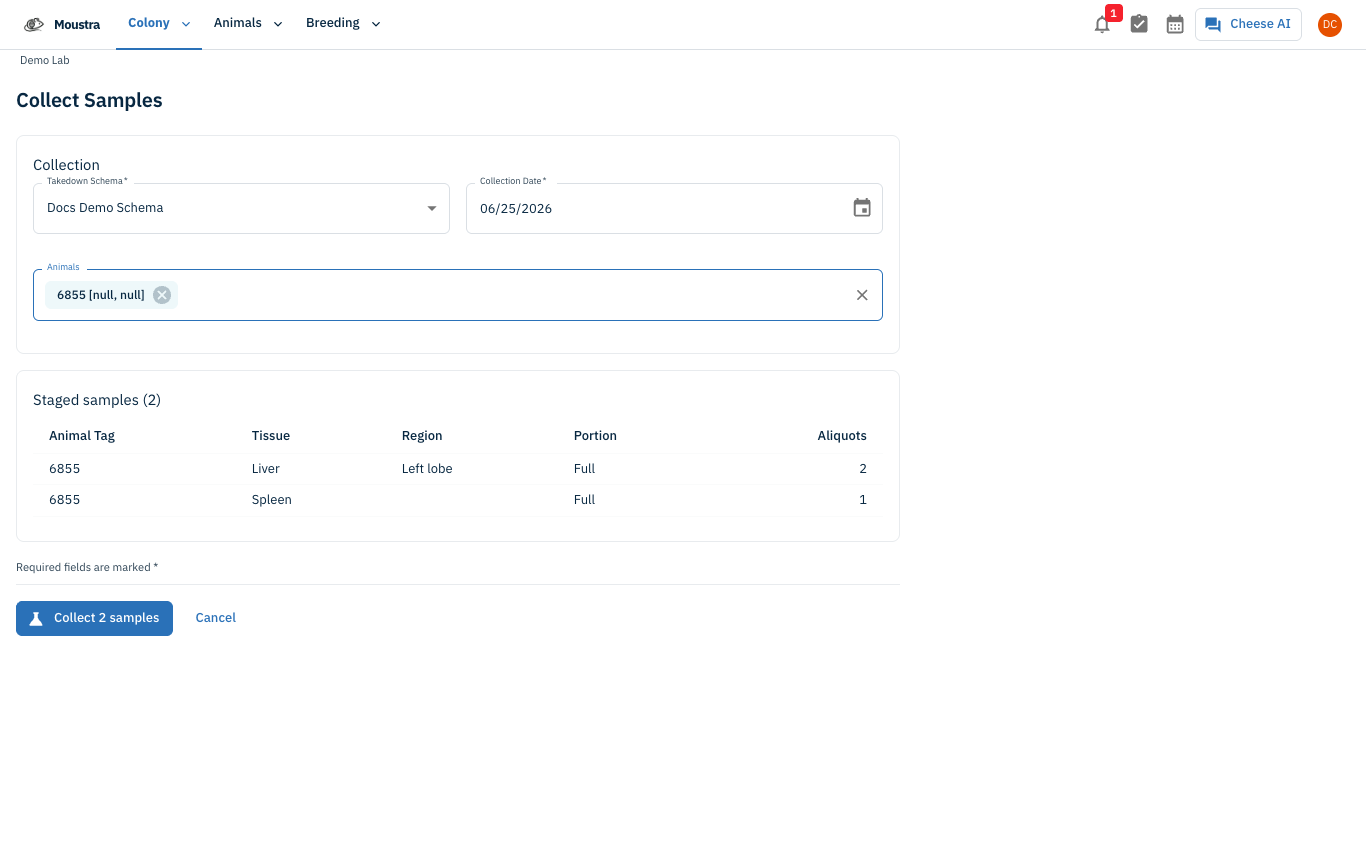Screen dimensions: 1366x854
Task: Open the Breeding menu
Action: [343, 24]
